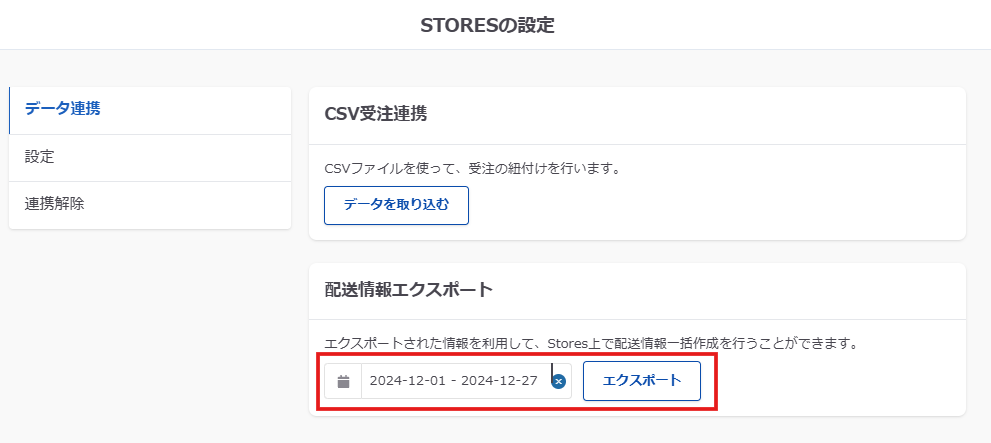Clear the date range with the x icon
Viewport: 991px width, 443px height.
(559, 381)
